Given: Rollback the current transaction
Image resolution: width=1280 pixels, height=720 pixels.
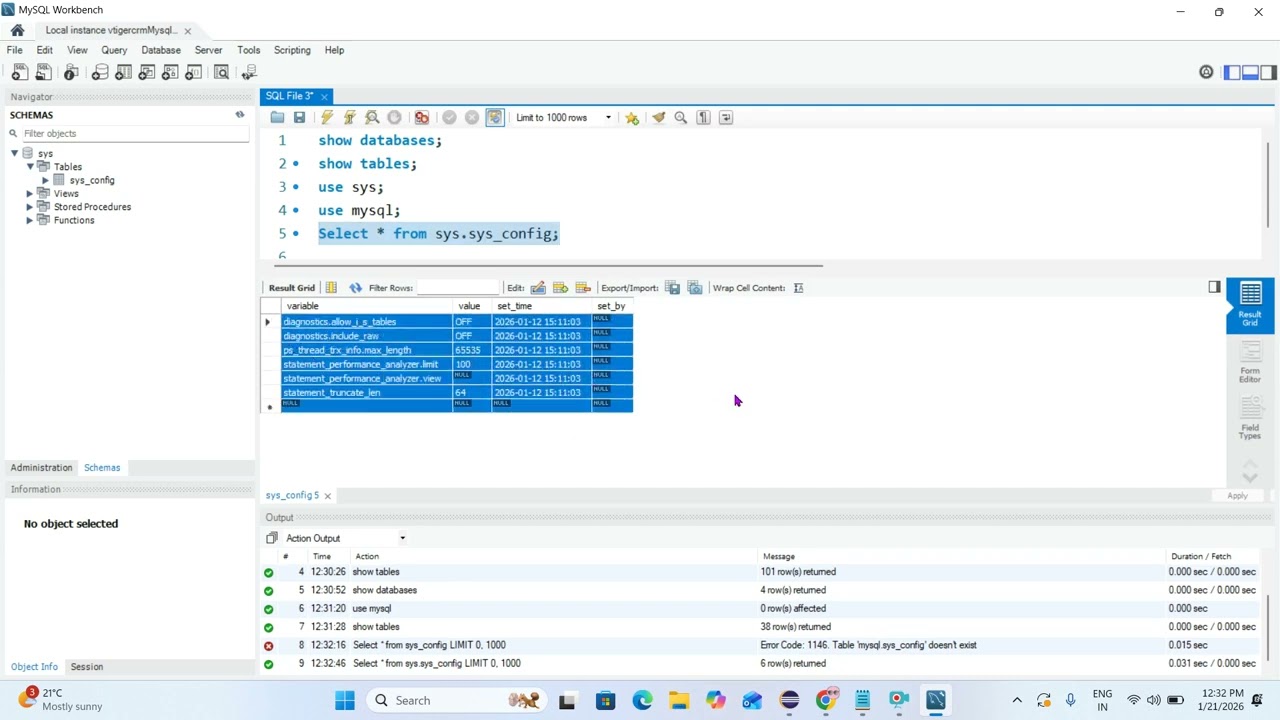Looking at the screenshot, I should (x=472, y=118).
